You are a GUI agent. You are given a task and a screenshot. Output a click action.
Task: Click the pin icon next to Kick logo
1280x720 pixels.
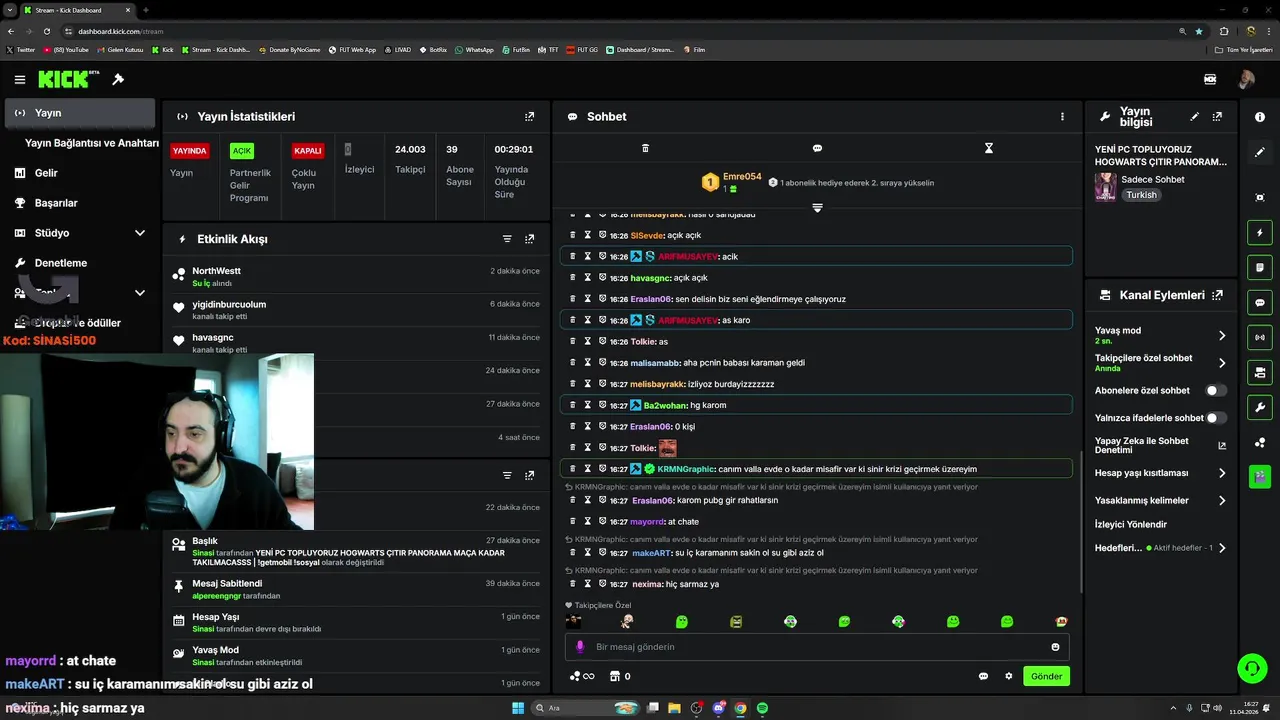coord(118,79)
